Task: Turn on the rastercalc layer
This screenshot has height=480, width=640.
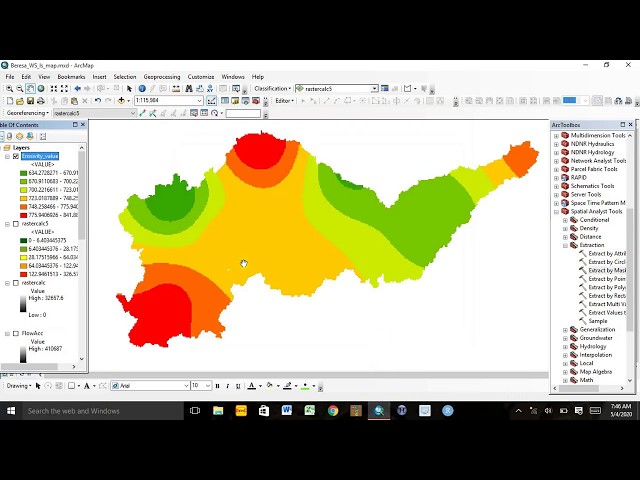Action: [16, 283]
